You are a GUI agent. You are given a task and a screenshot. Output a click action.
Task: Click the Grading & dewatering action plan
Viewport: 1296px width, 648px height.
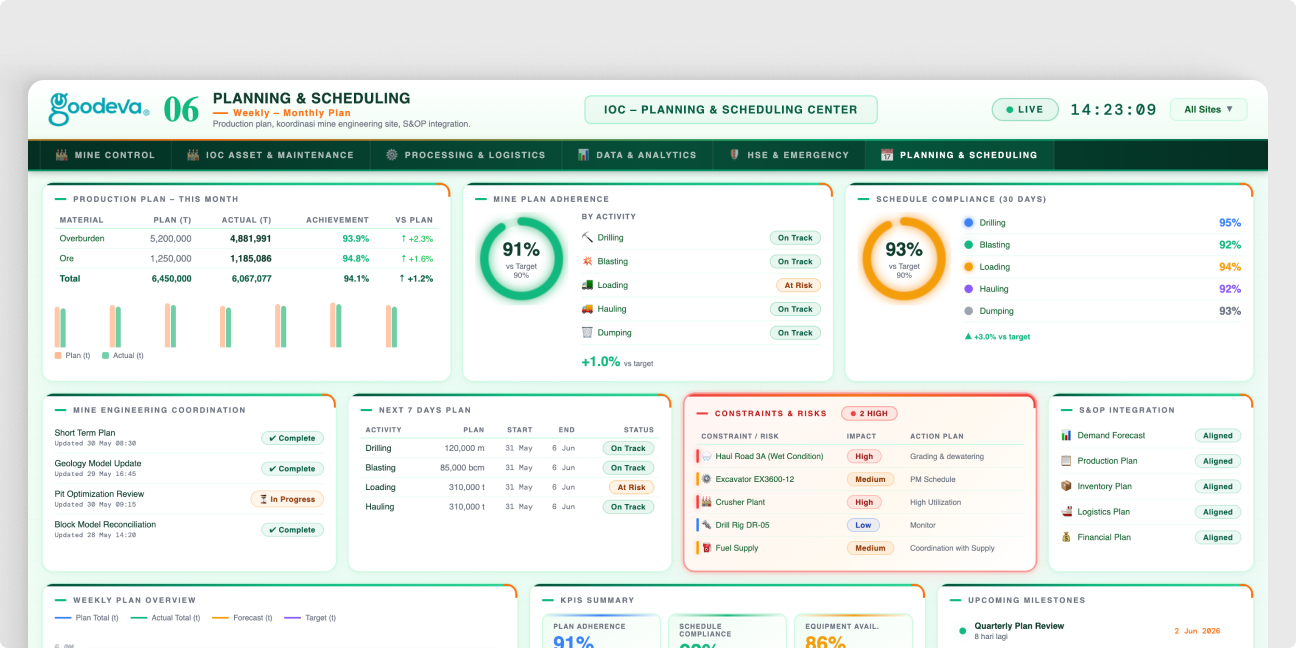[947, 456]
